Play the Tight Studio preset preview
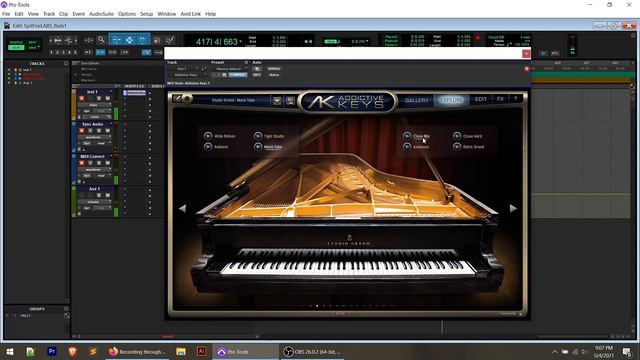The width and height of the screenshot is (640, 360). [258, 136]
